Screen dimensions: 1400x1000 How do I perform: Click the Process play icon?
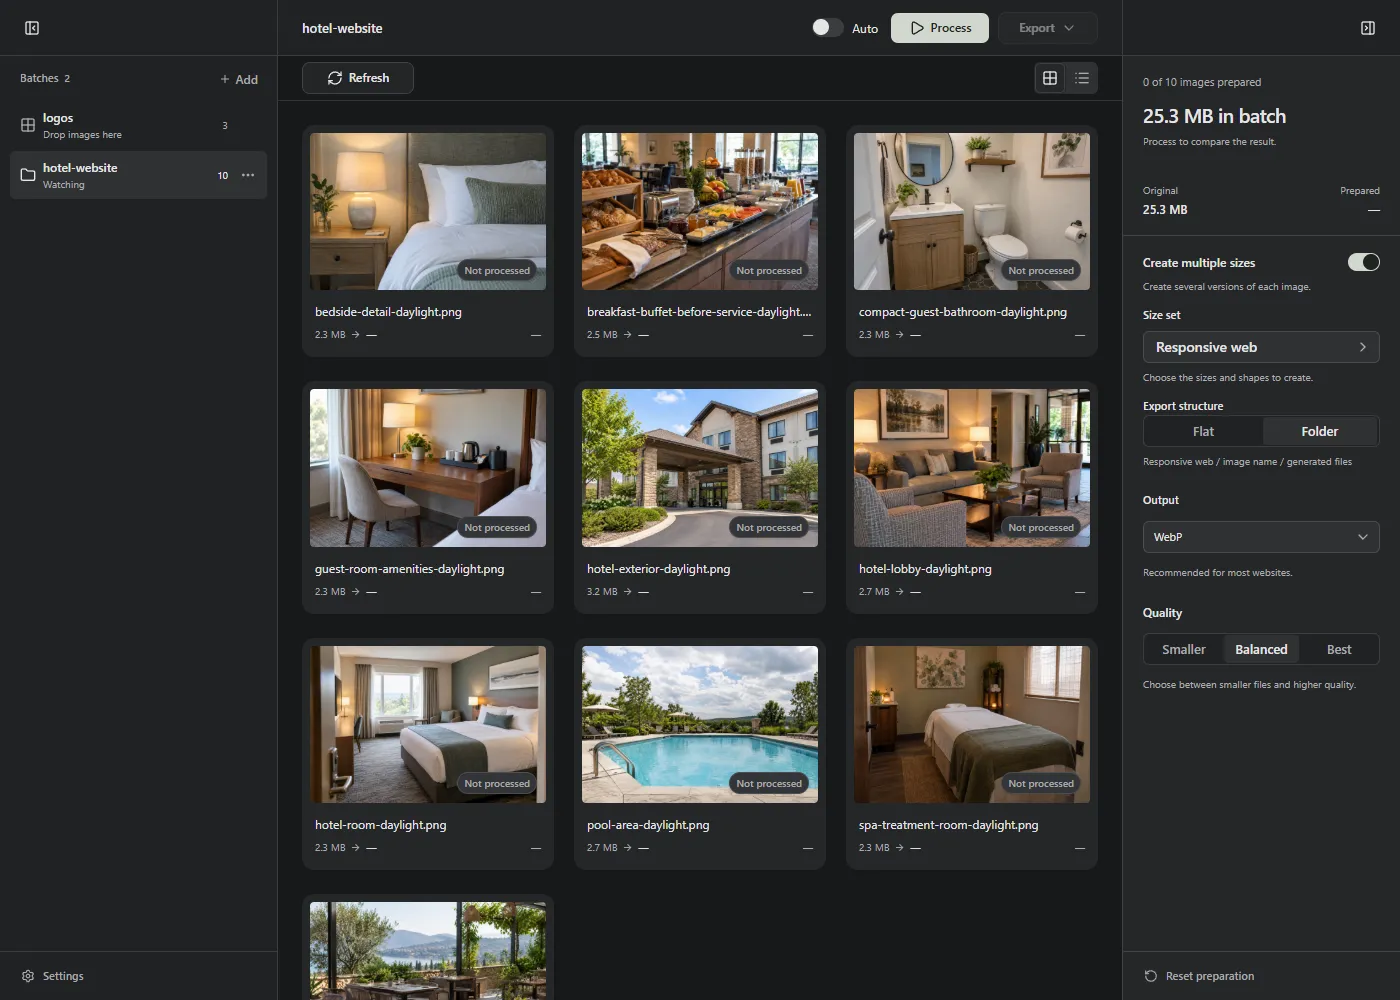point(917,28)
